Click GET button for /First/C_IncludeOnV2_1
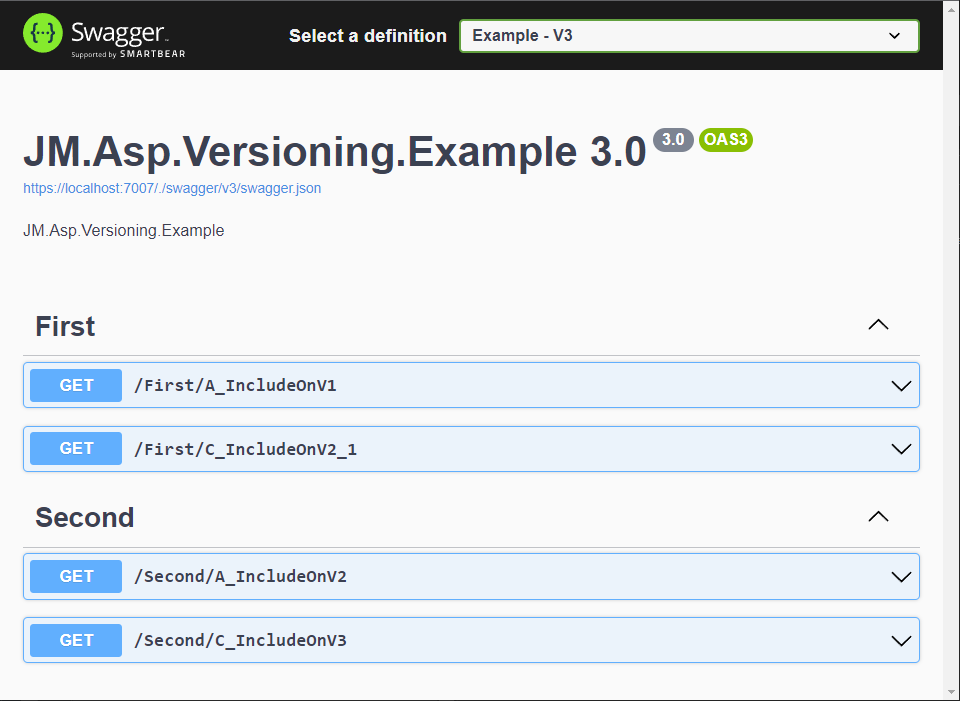 [x=76, y=449]
